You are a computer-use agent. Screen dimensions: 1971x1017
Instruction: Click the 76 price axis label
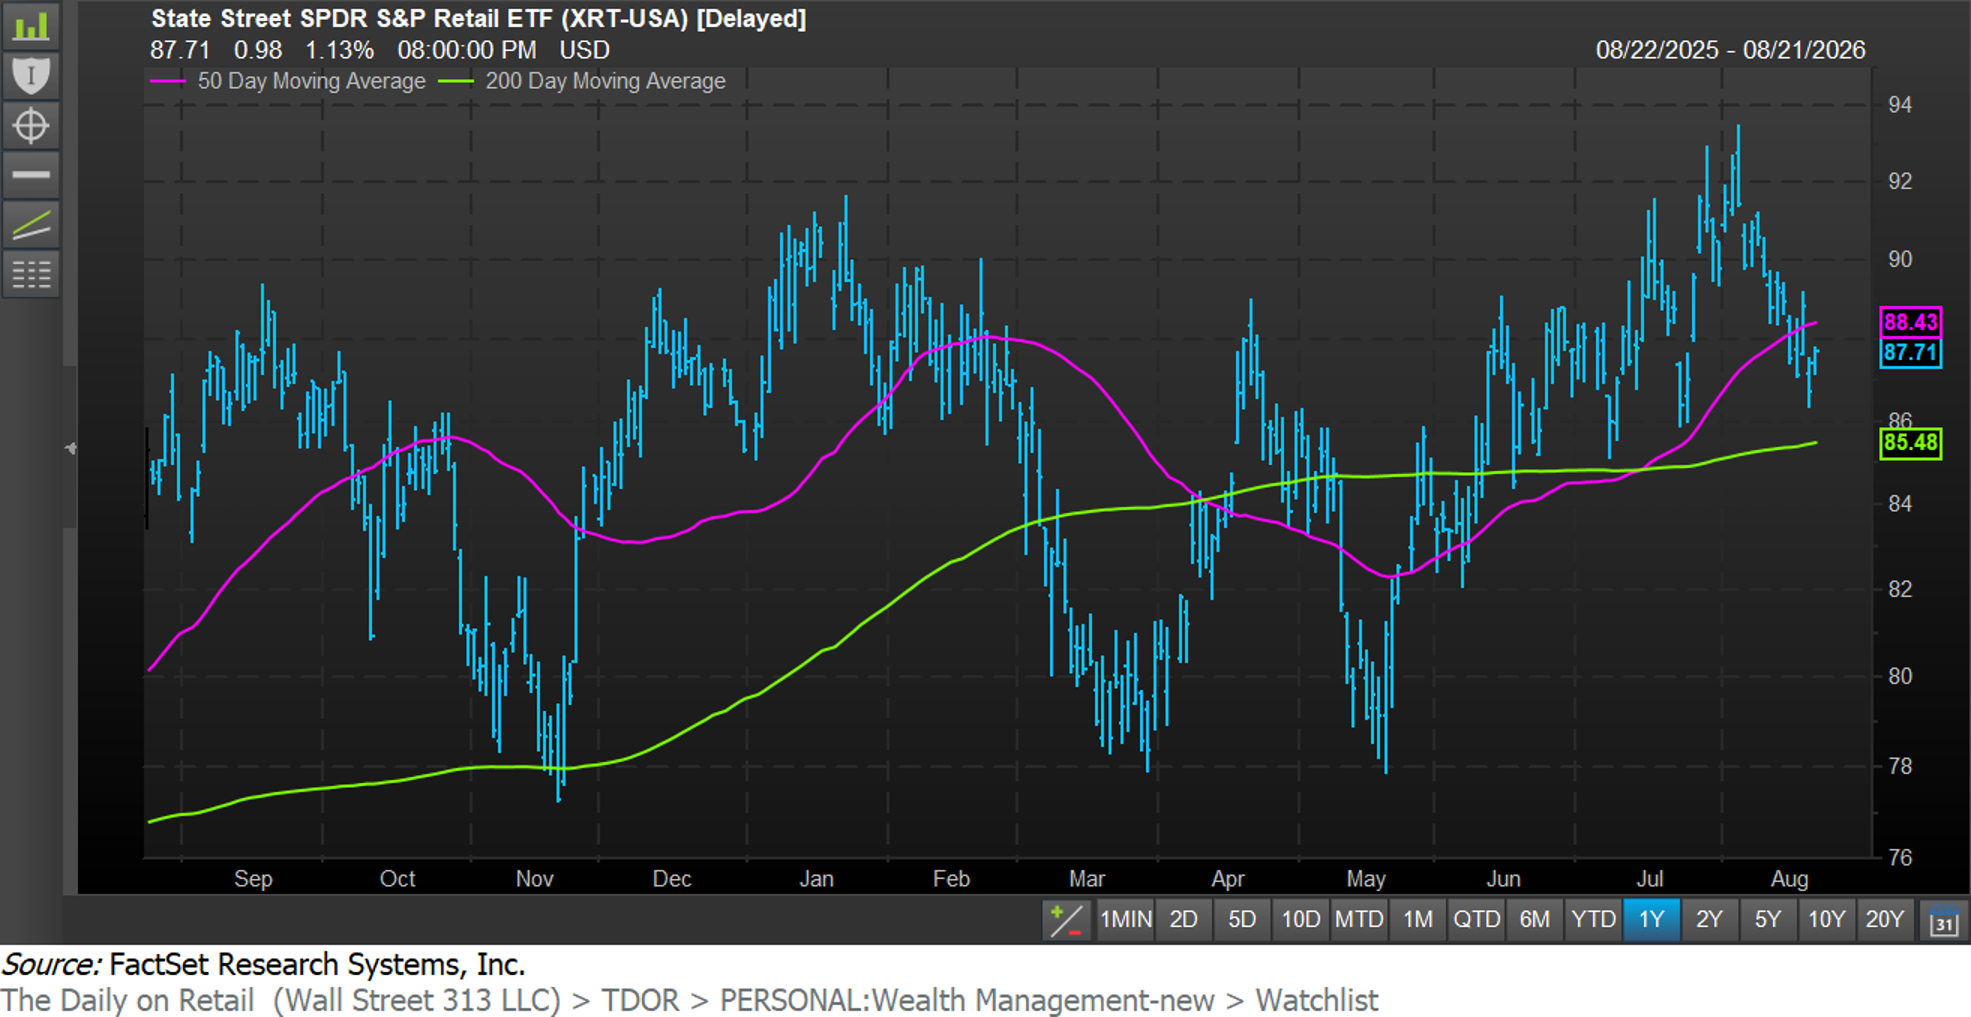[1900, 857]
